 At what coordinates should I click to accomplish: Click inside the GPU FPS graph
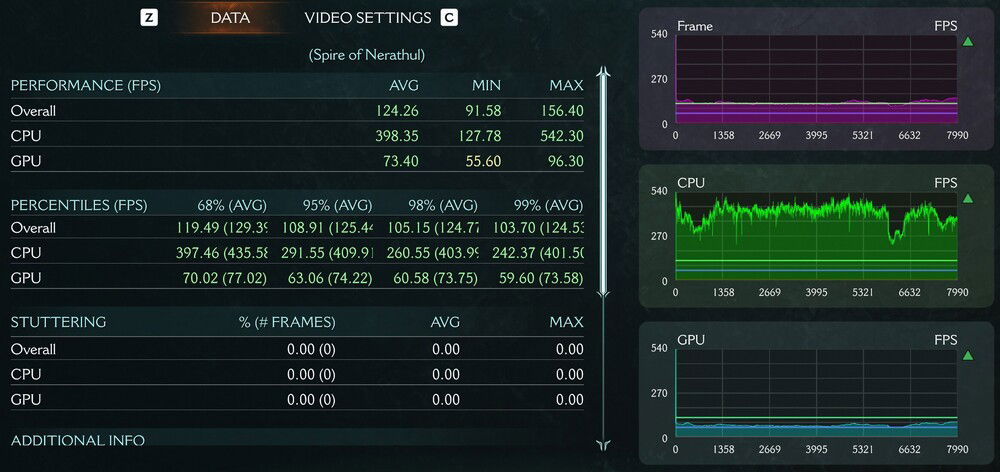point(816,393)
